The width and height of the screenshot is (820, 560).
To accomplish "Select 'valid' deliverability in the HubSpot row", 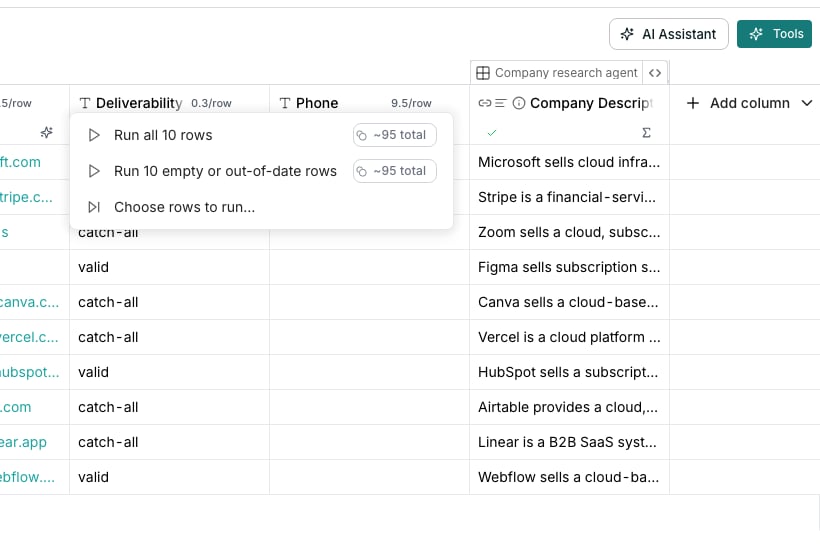I will [169, 372].
